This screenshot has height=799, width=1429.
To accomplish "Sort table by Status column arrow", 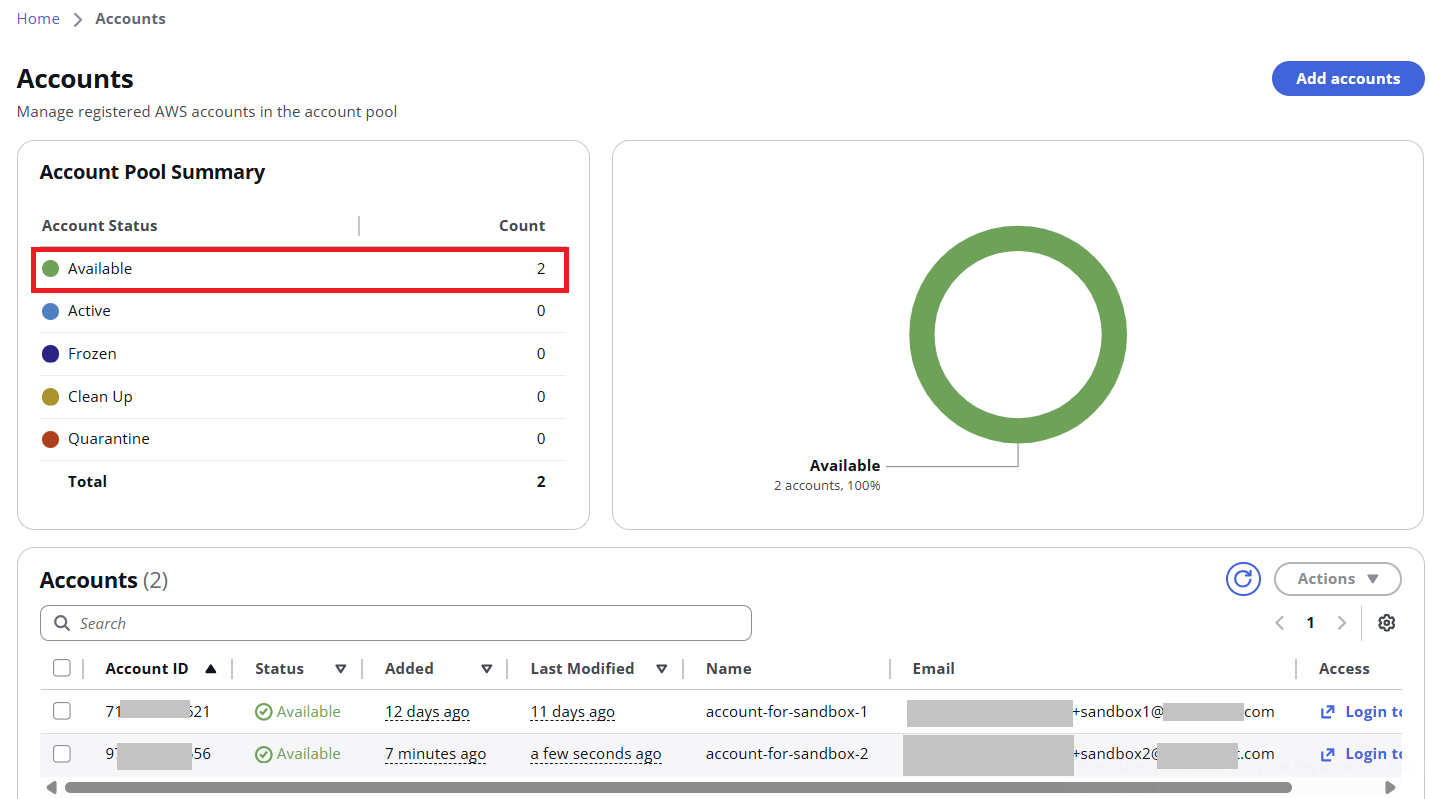I will point(340,669).
